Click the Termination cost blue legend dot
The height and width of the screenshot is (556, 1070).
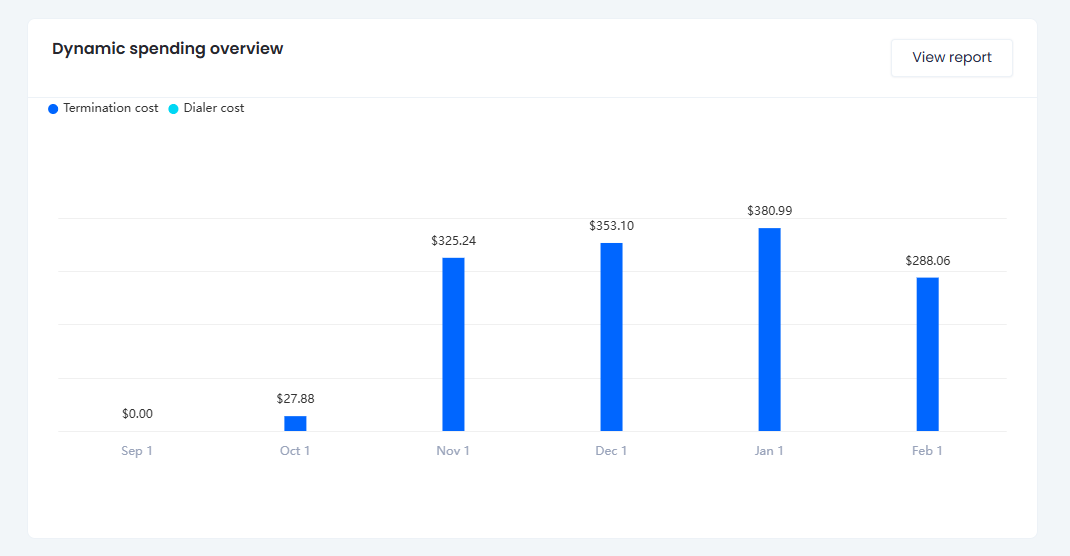tap(53, 109)
